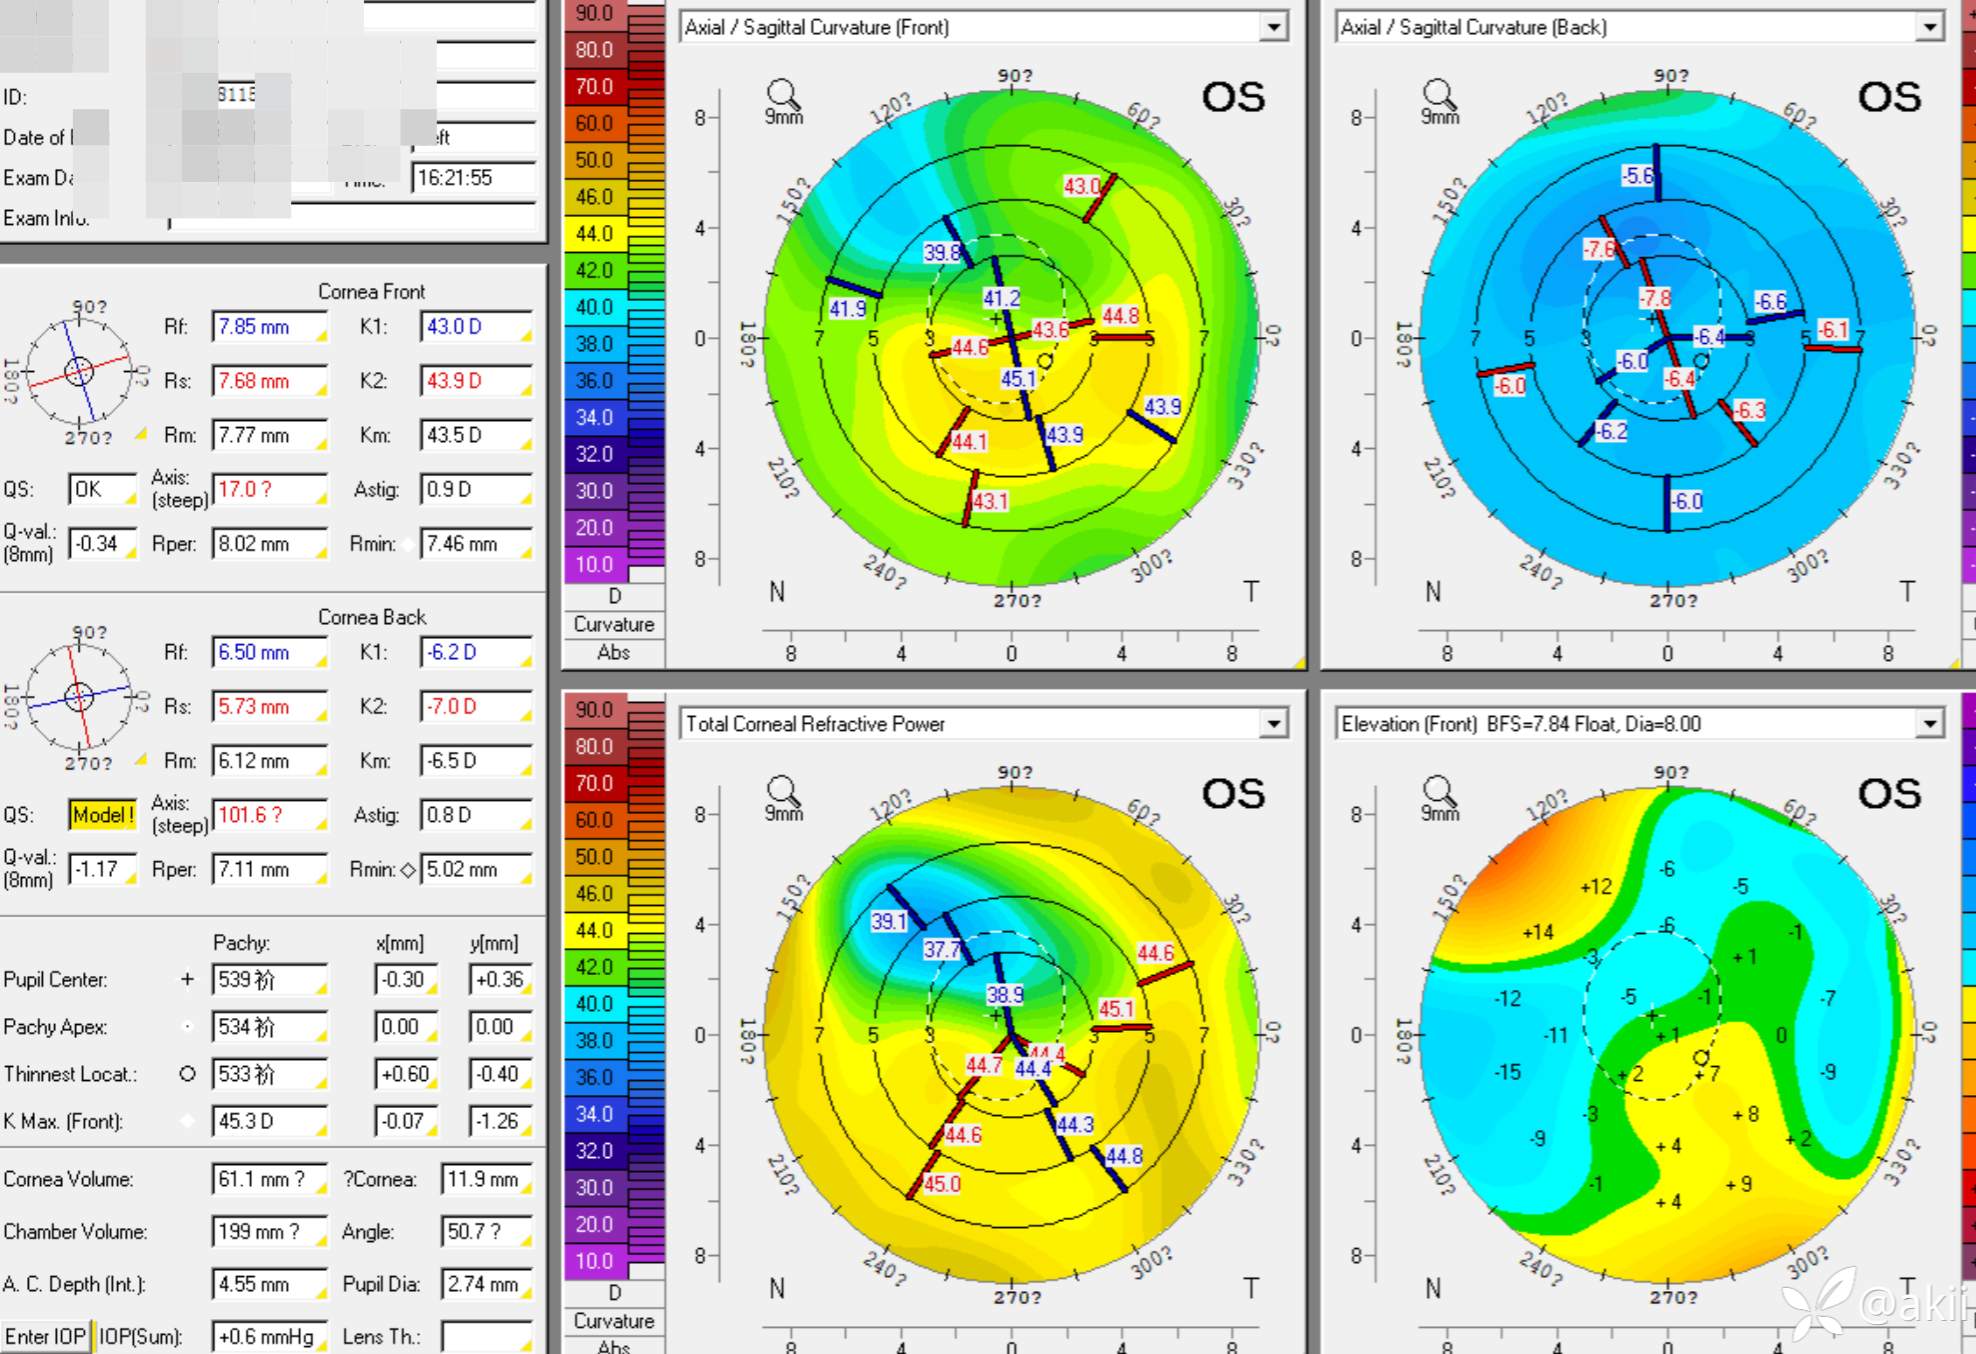Screen dimensions: 1976x1354
Task: Expand Elevation (Front) BFS map selector
Action: (1929, 724)
